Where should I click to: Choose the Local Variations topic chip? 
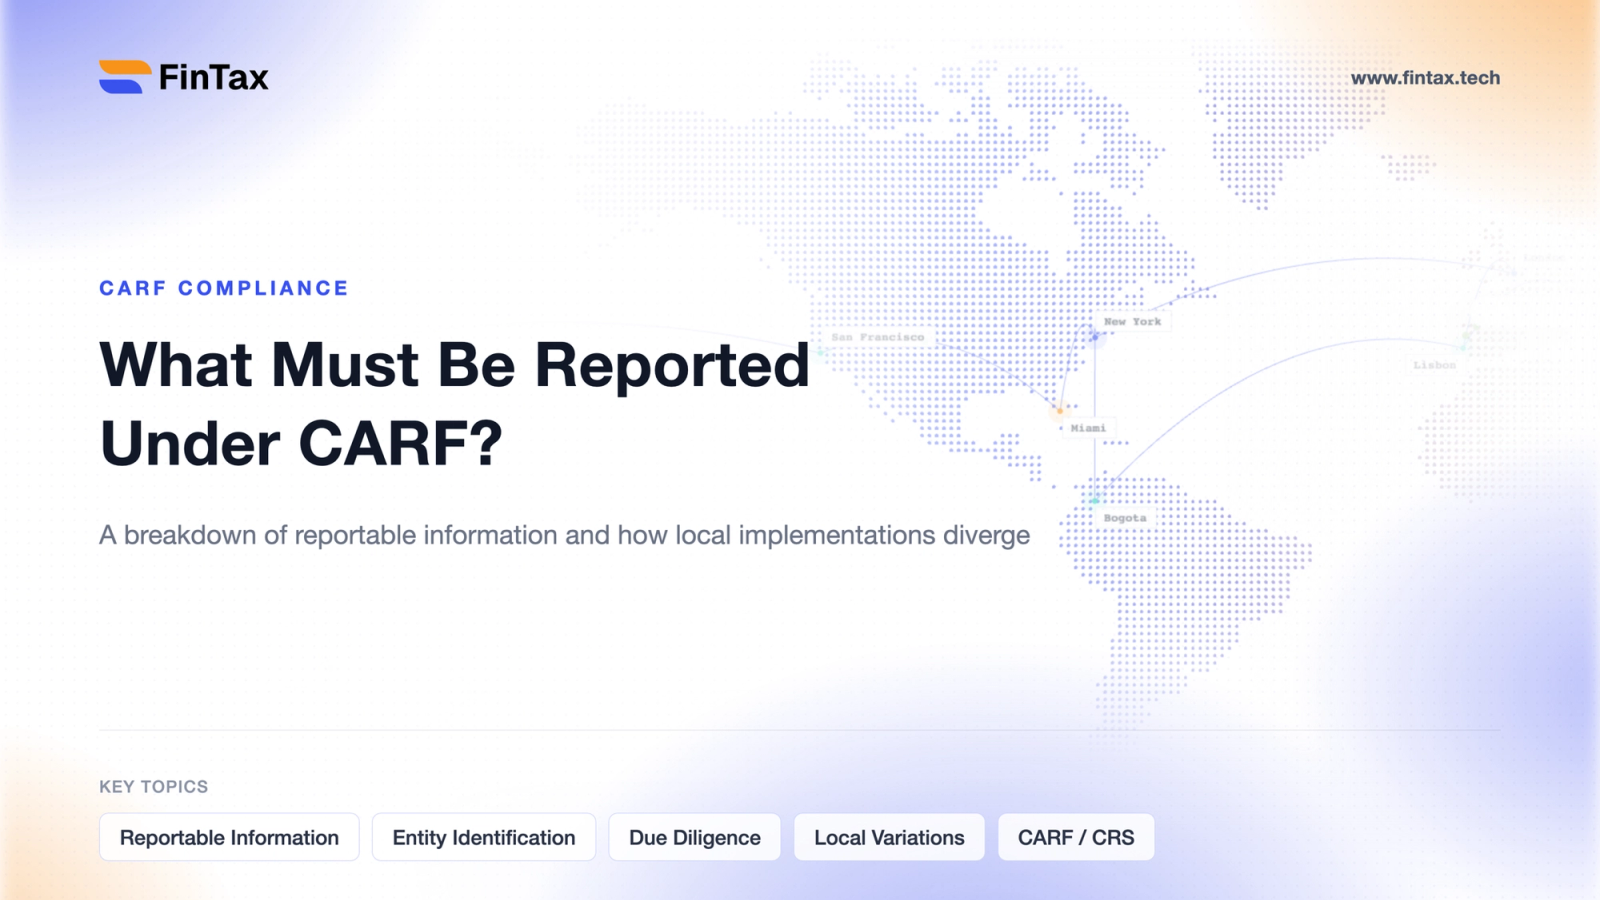(x=889, y=837)
